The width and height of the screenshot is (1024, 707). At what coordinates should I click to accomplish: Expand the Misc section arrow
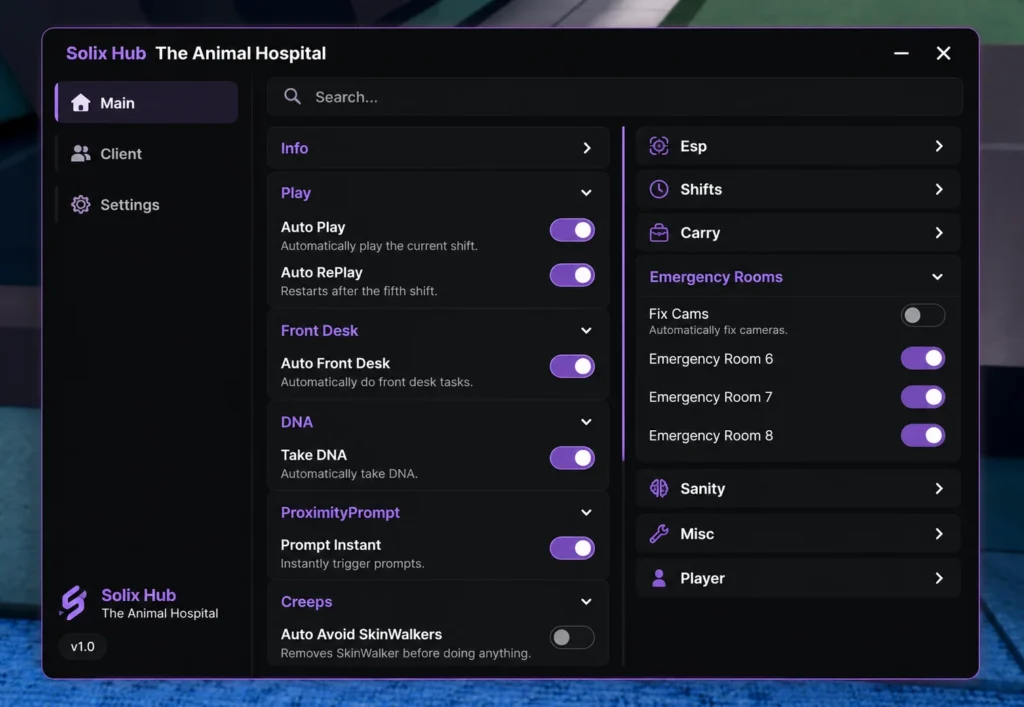[938, 533]
